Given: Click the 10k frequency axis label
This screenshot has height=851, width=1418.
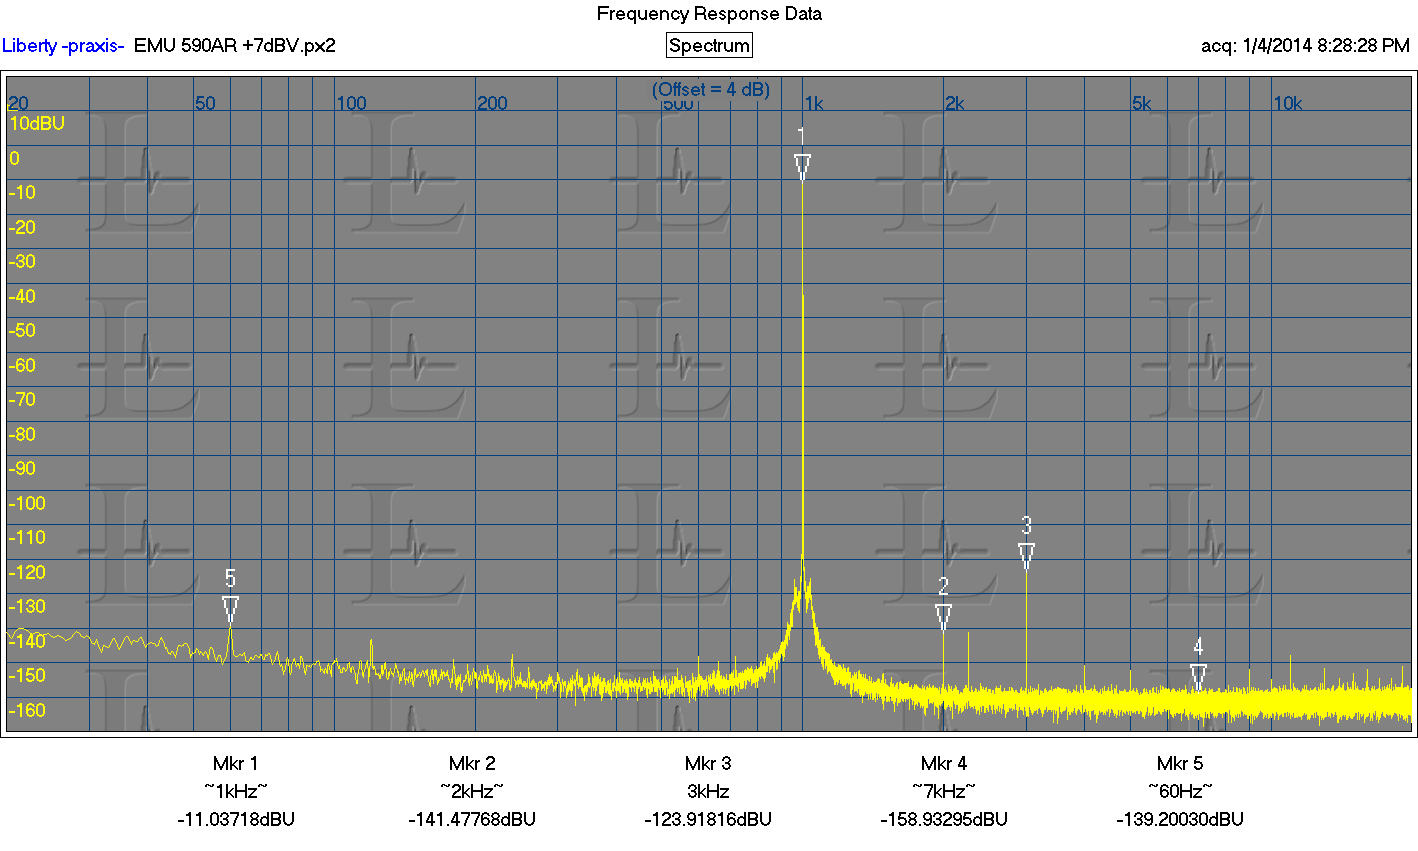Looking at the screenshot, I should (1287, 104).
